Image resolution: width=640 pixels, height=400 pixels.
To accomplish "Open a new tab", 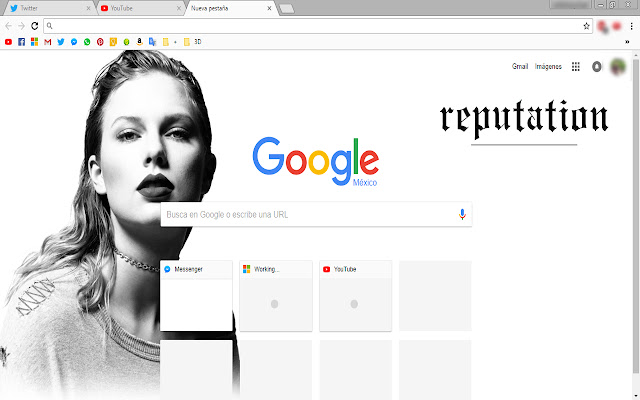I will pyautogui.click(x=287, y=9).
